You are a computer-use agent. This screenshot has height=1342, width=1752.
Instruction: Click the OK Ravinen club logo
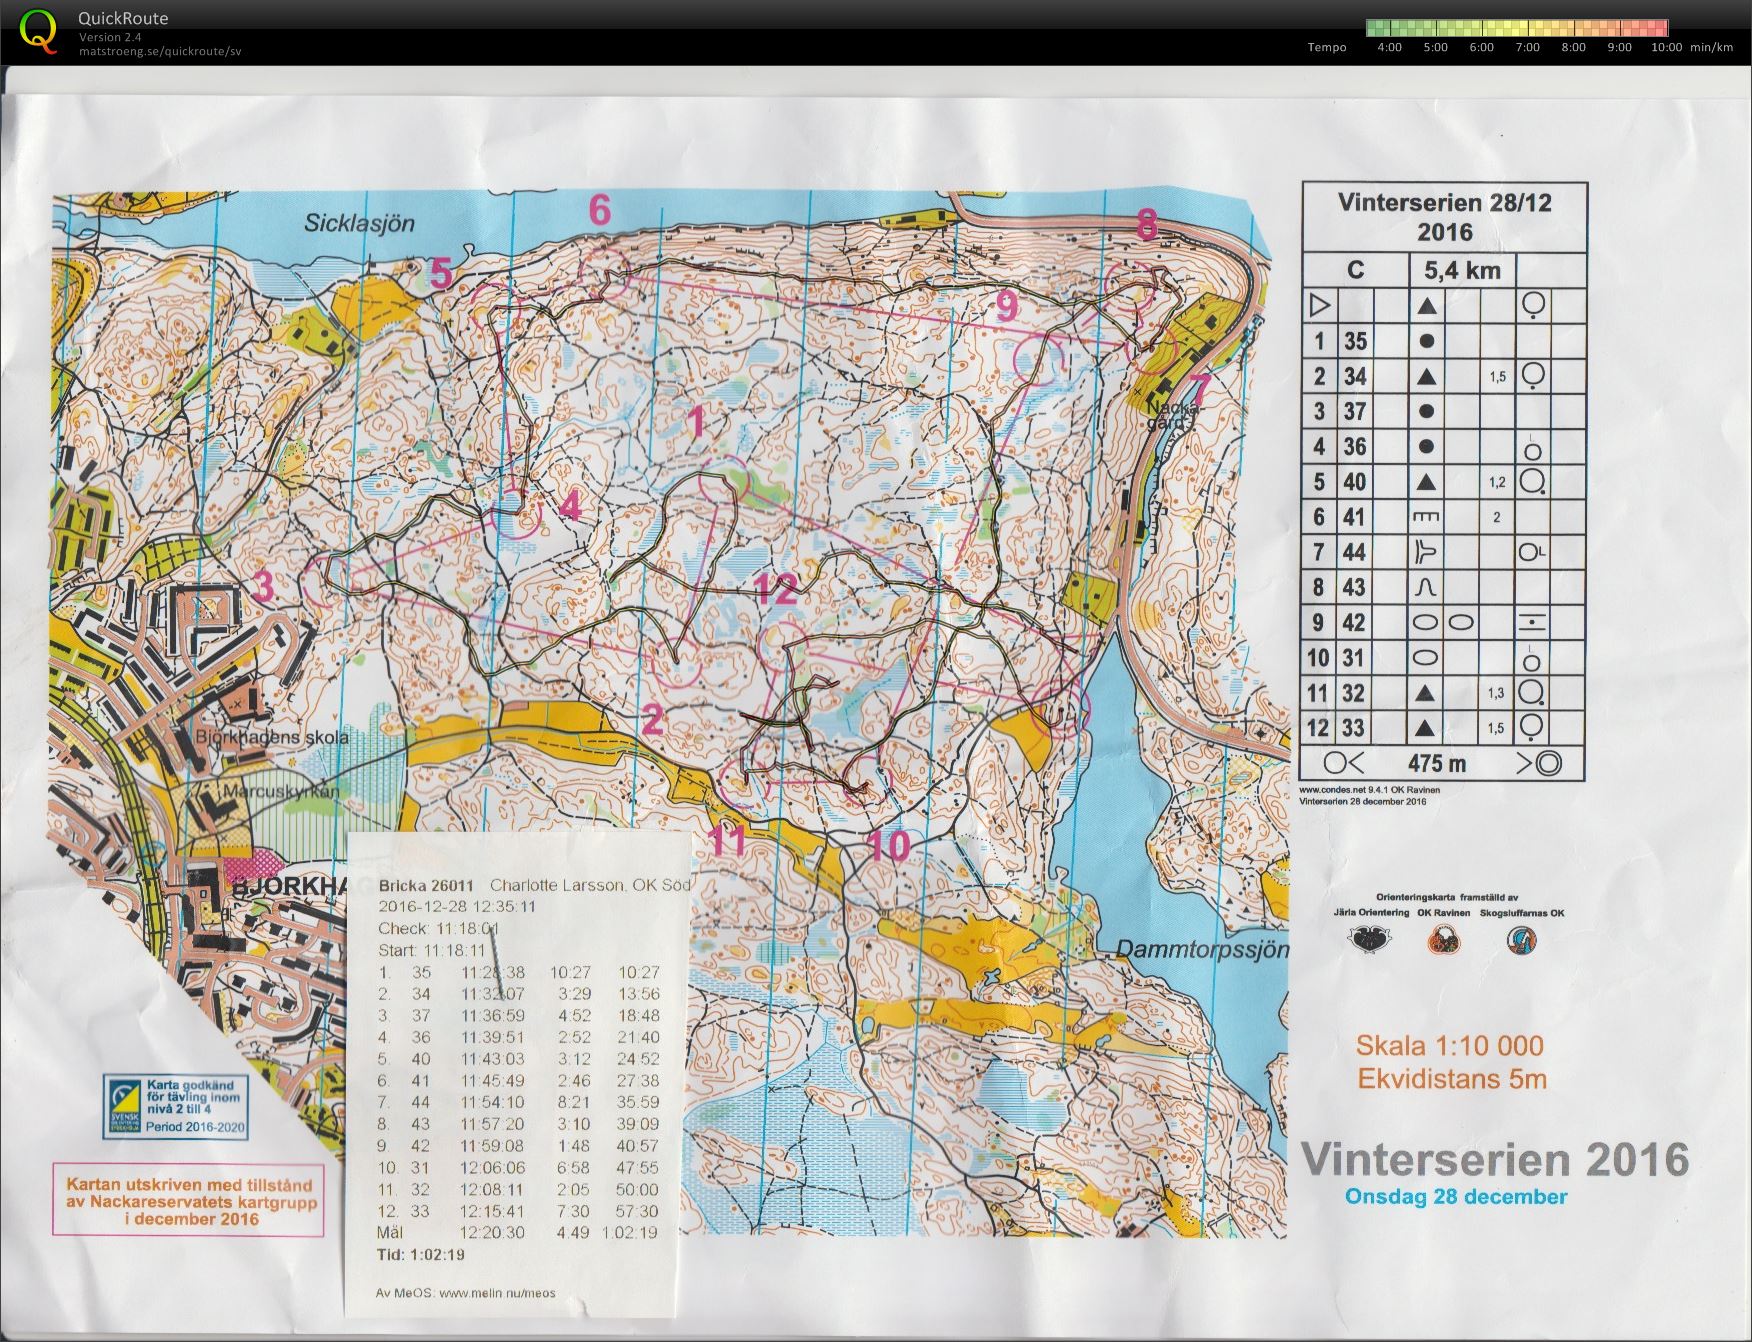tap(1443, 940)
